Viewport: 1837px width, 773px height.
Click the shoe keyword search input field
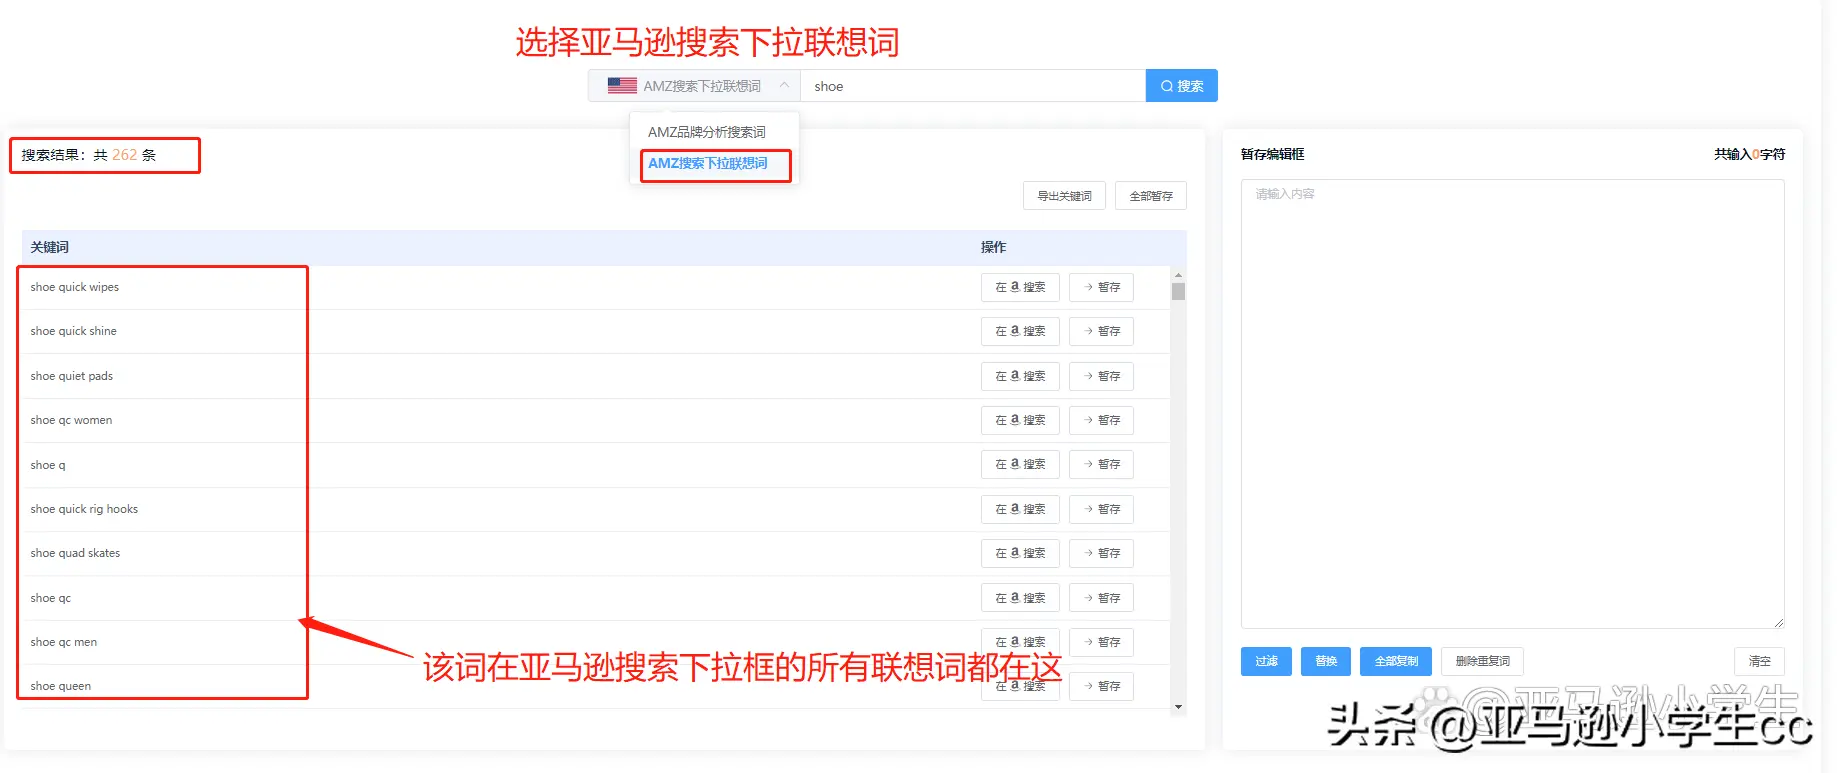tap(972, 86)
